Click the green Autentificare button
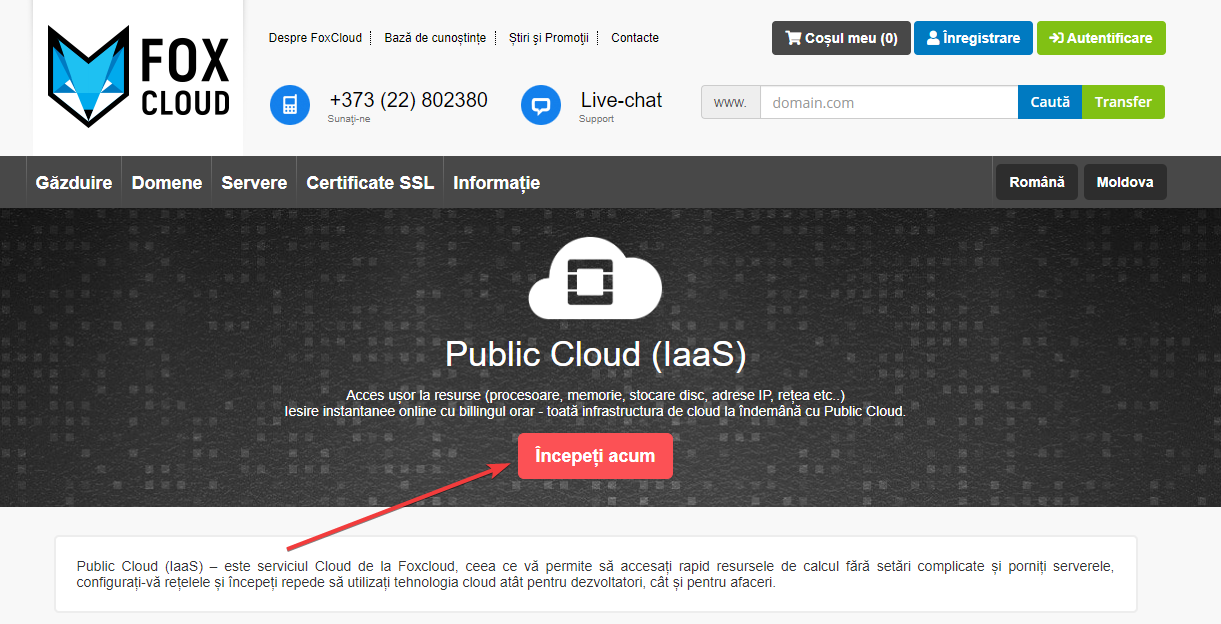The width and height of the screenshot is (1221, 624). (1101, 38)
